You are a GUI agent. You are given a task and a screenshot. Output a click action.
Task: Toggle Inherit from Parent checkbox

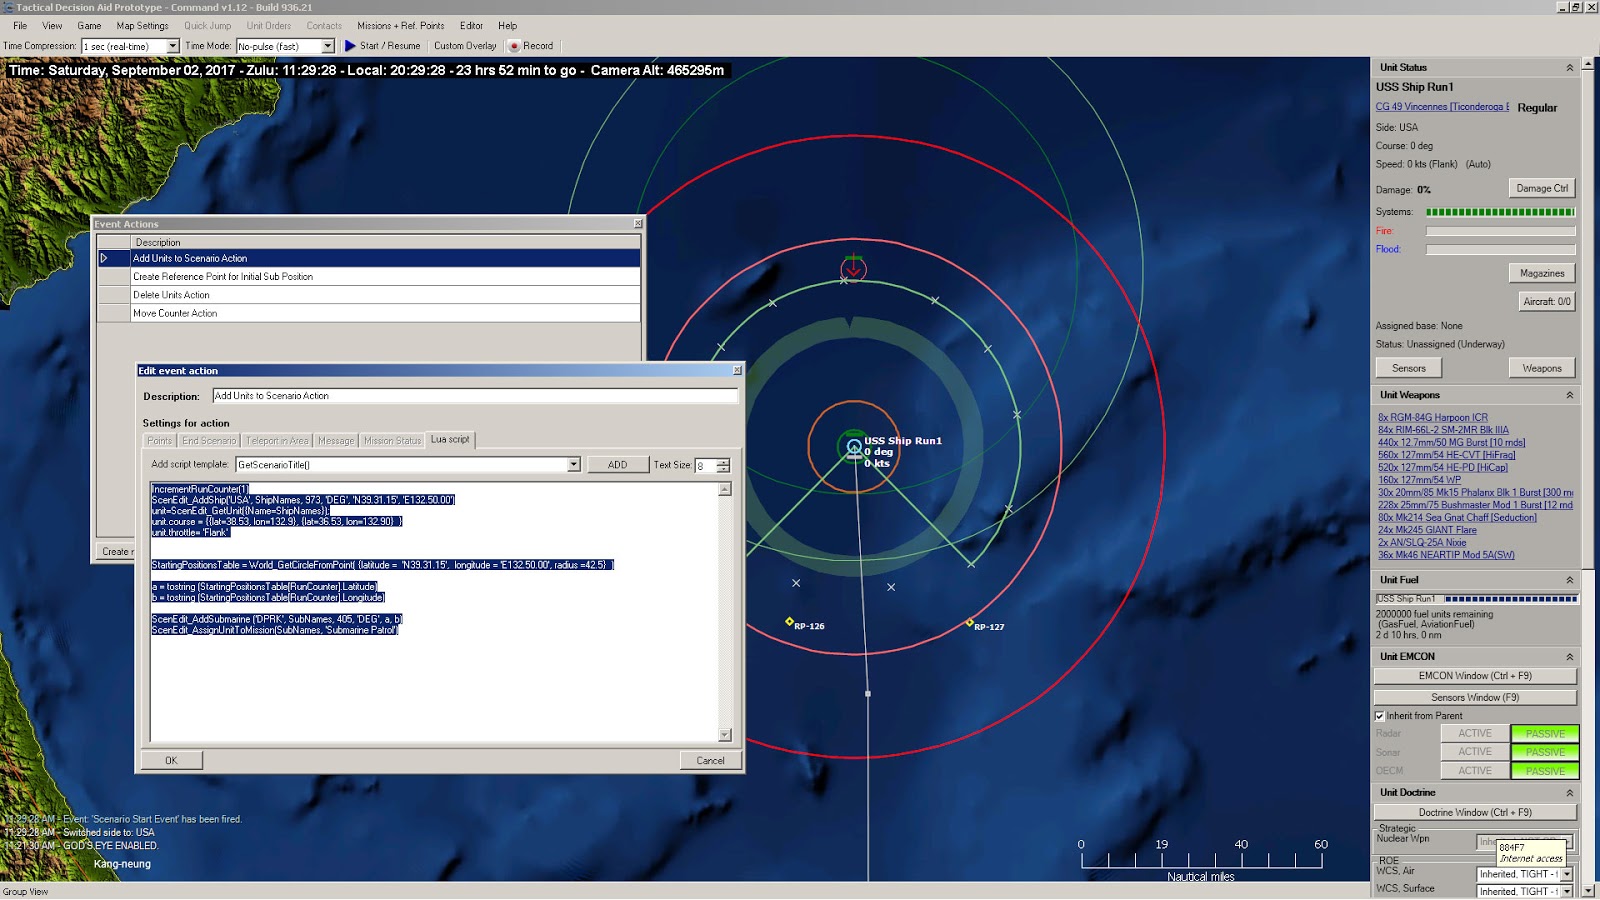click(1380, 716)
